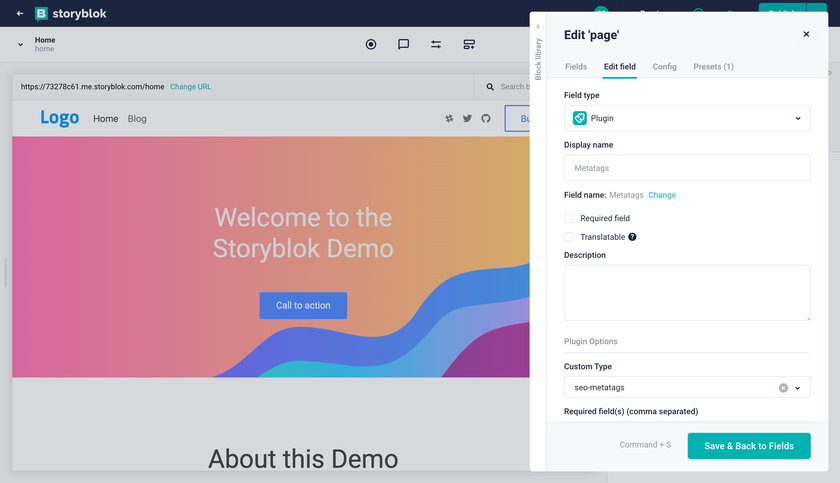
Task: Click the Storyblok logo icon
Action: click(41, 13)
